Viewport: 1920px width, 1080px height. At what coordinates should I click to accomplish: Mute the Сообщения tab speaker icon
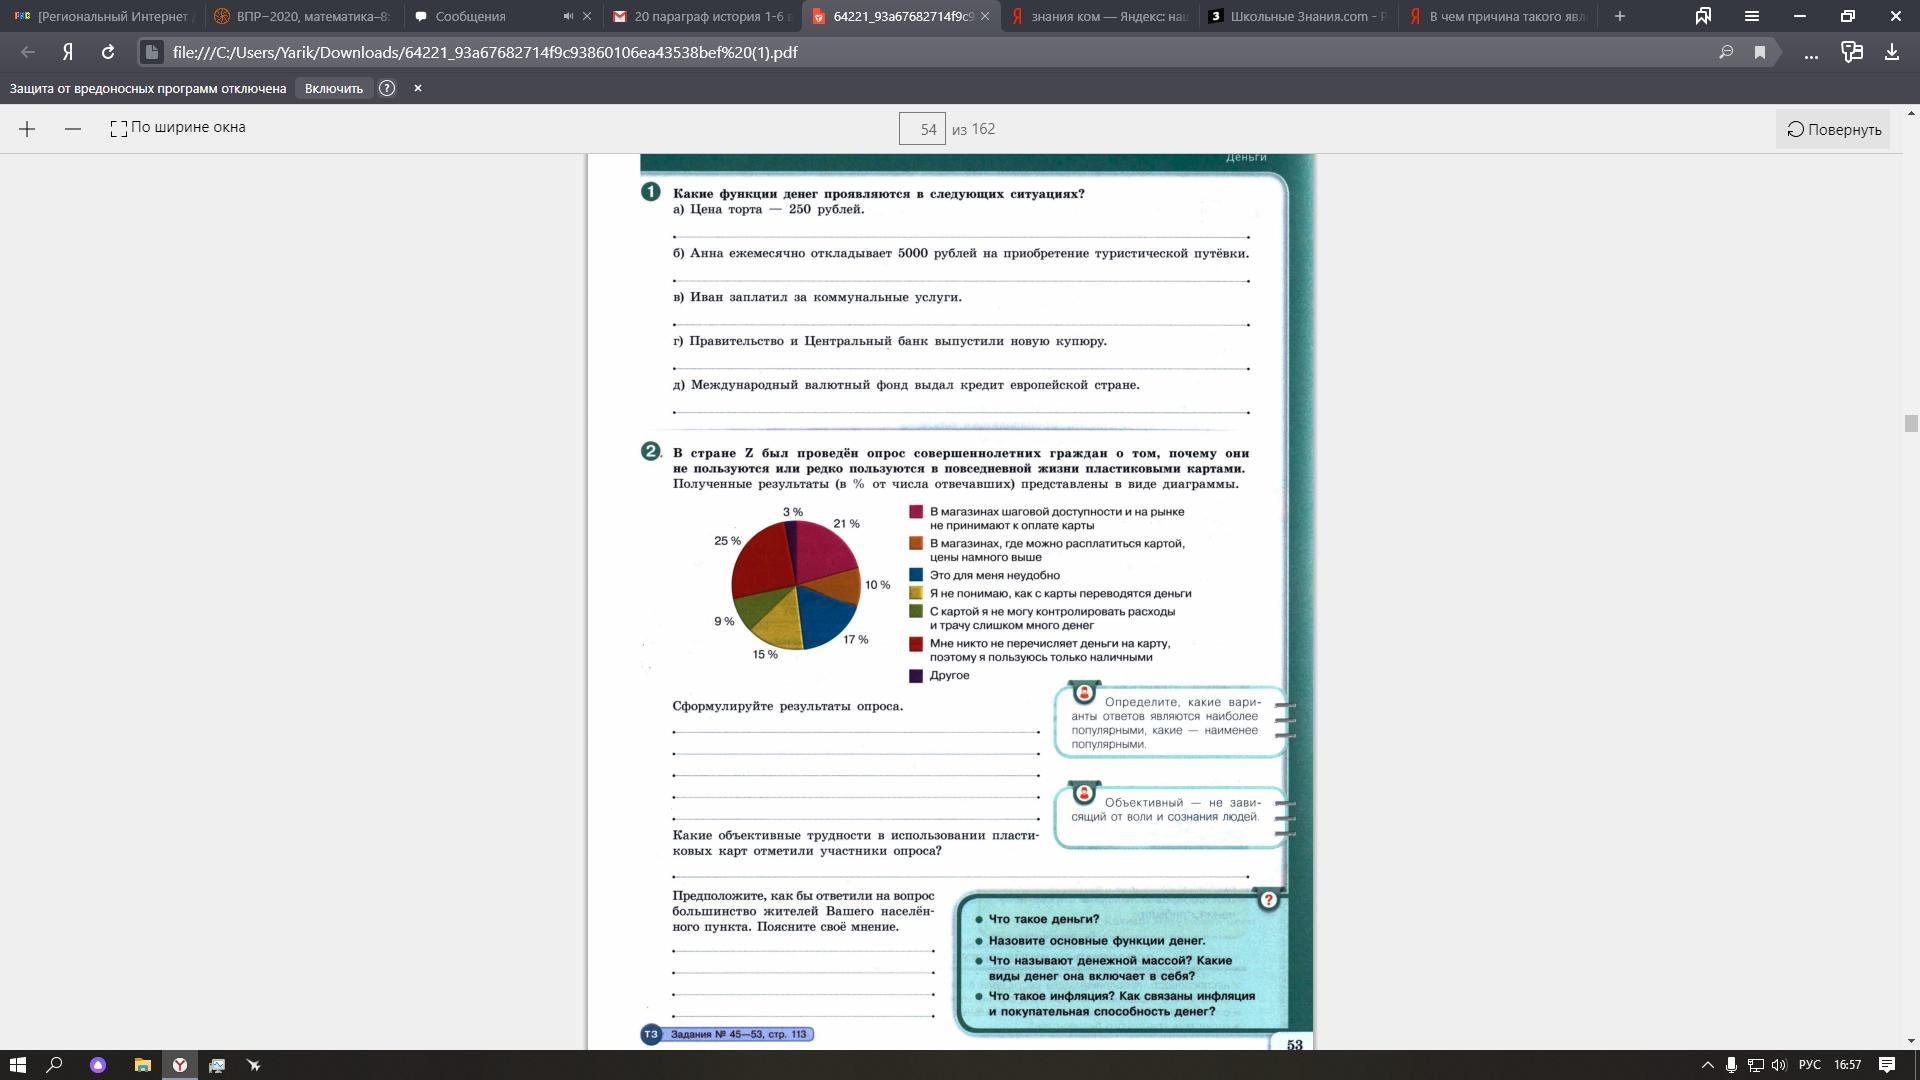(x=568, y=16)
